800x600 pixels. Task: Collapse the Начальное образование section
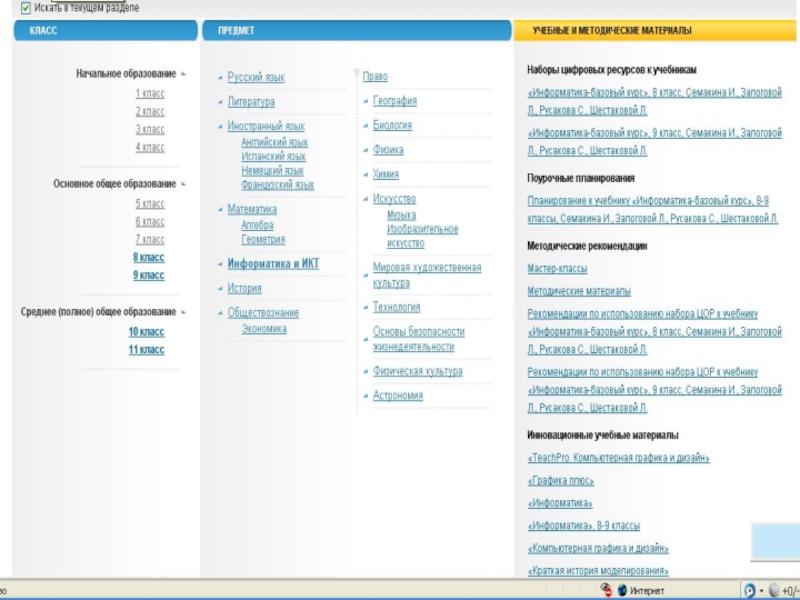pyautogui.click(x=183, y=73)
